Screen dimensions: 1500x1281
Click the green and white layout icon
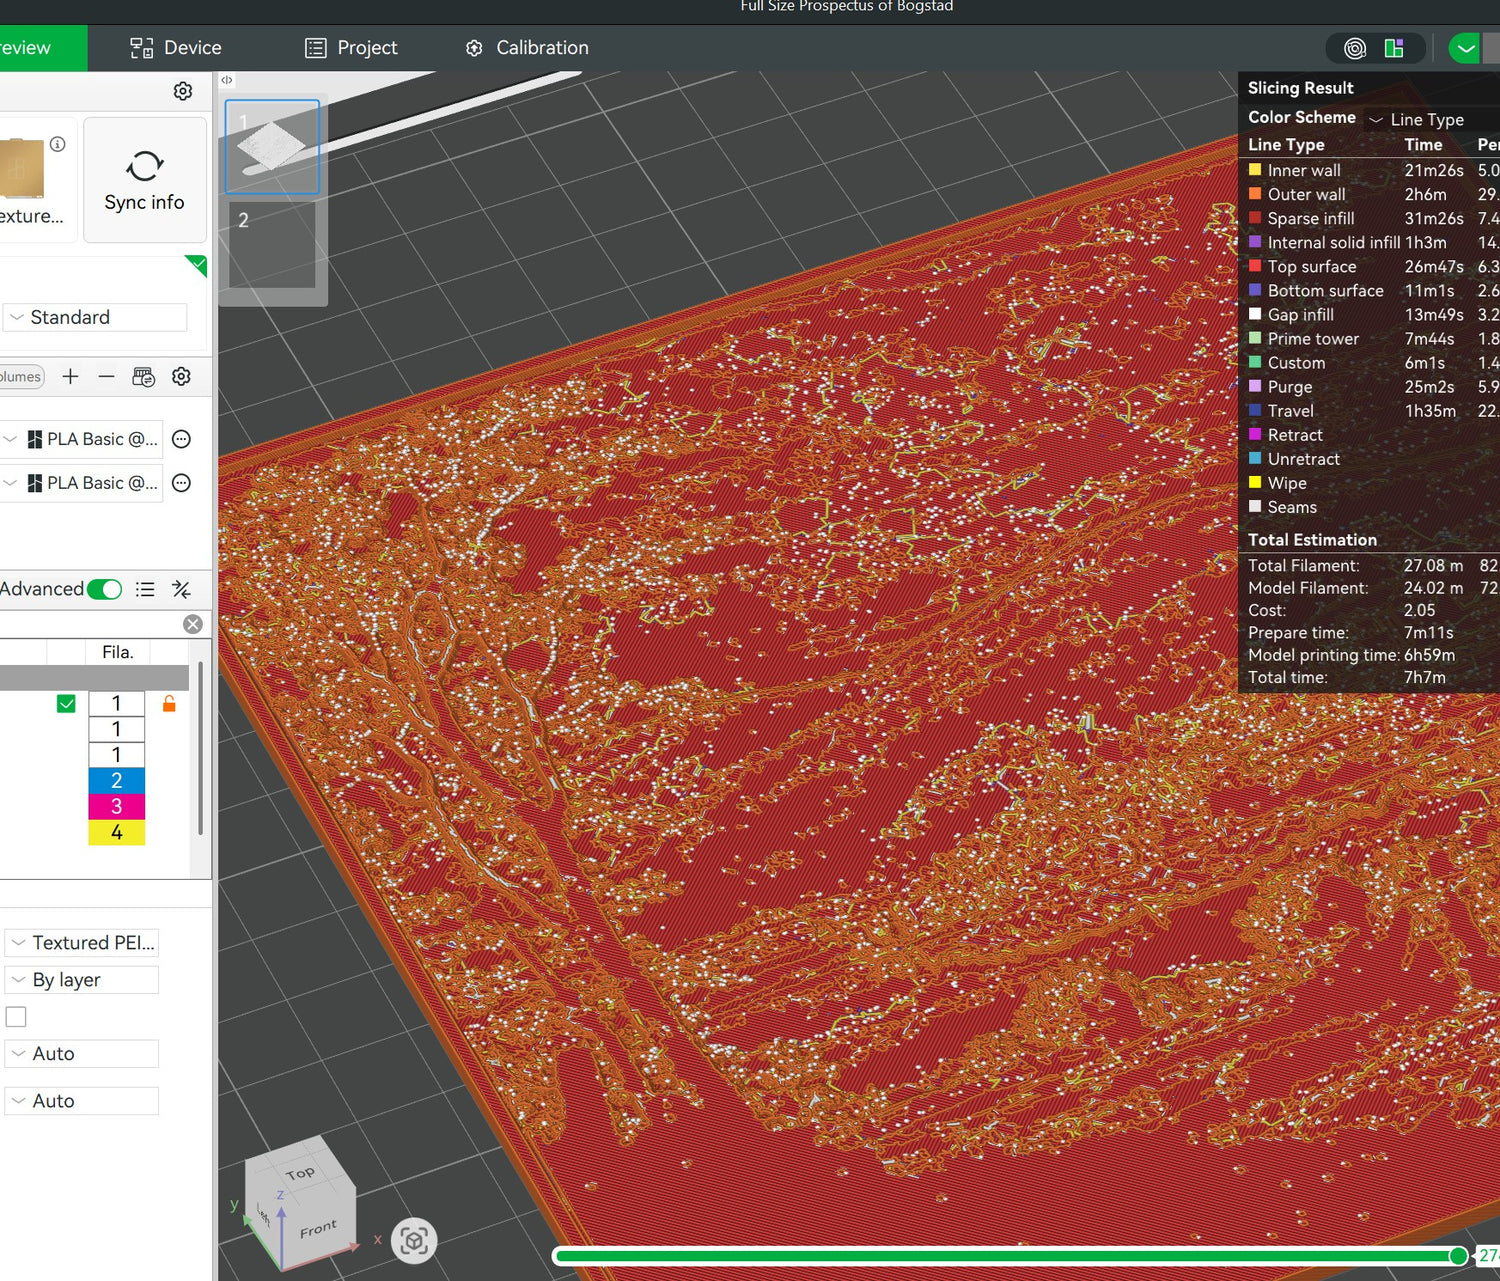pyautogui.click(x=1394, y=48)
